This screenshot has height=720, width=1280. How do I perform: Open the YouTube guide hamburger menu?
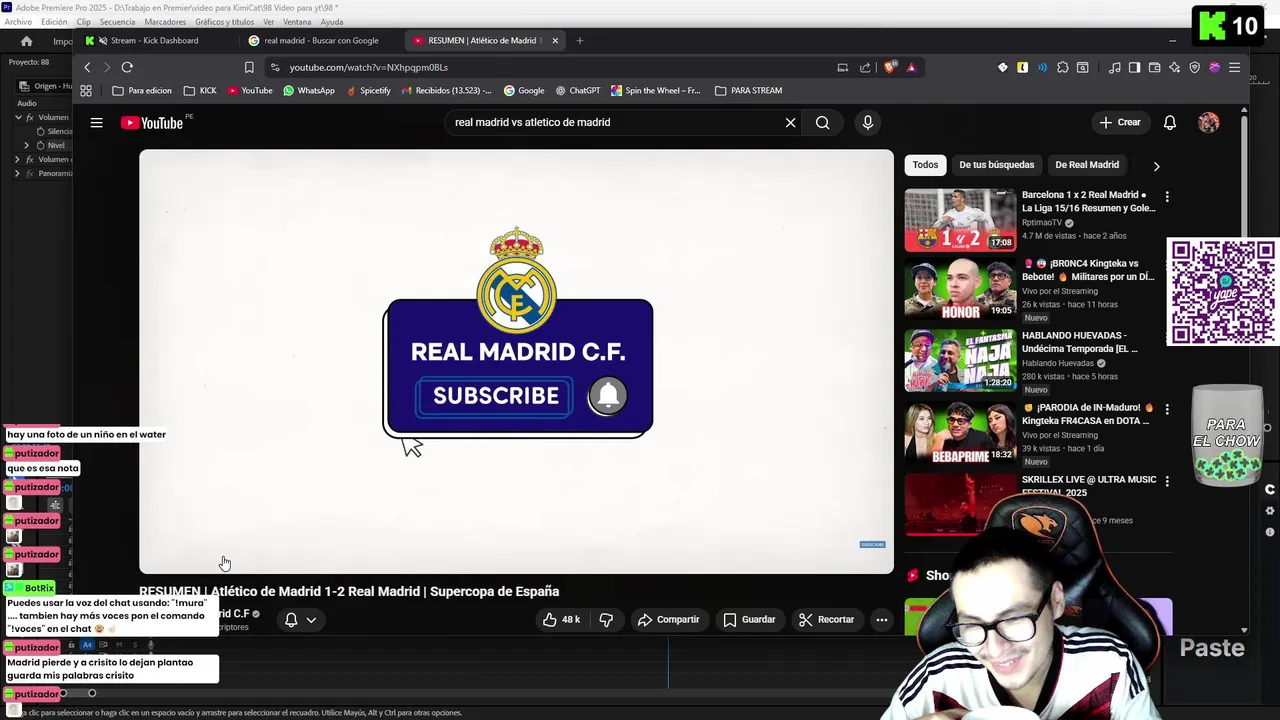[x=96, y=122]
